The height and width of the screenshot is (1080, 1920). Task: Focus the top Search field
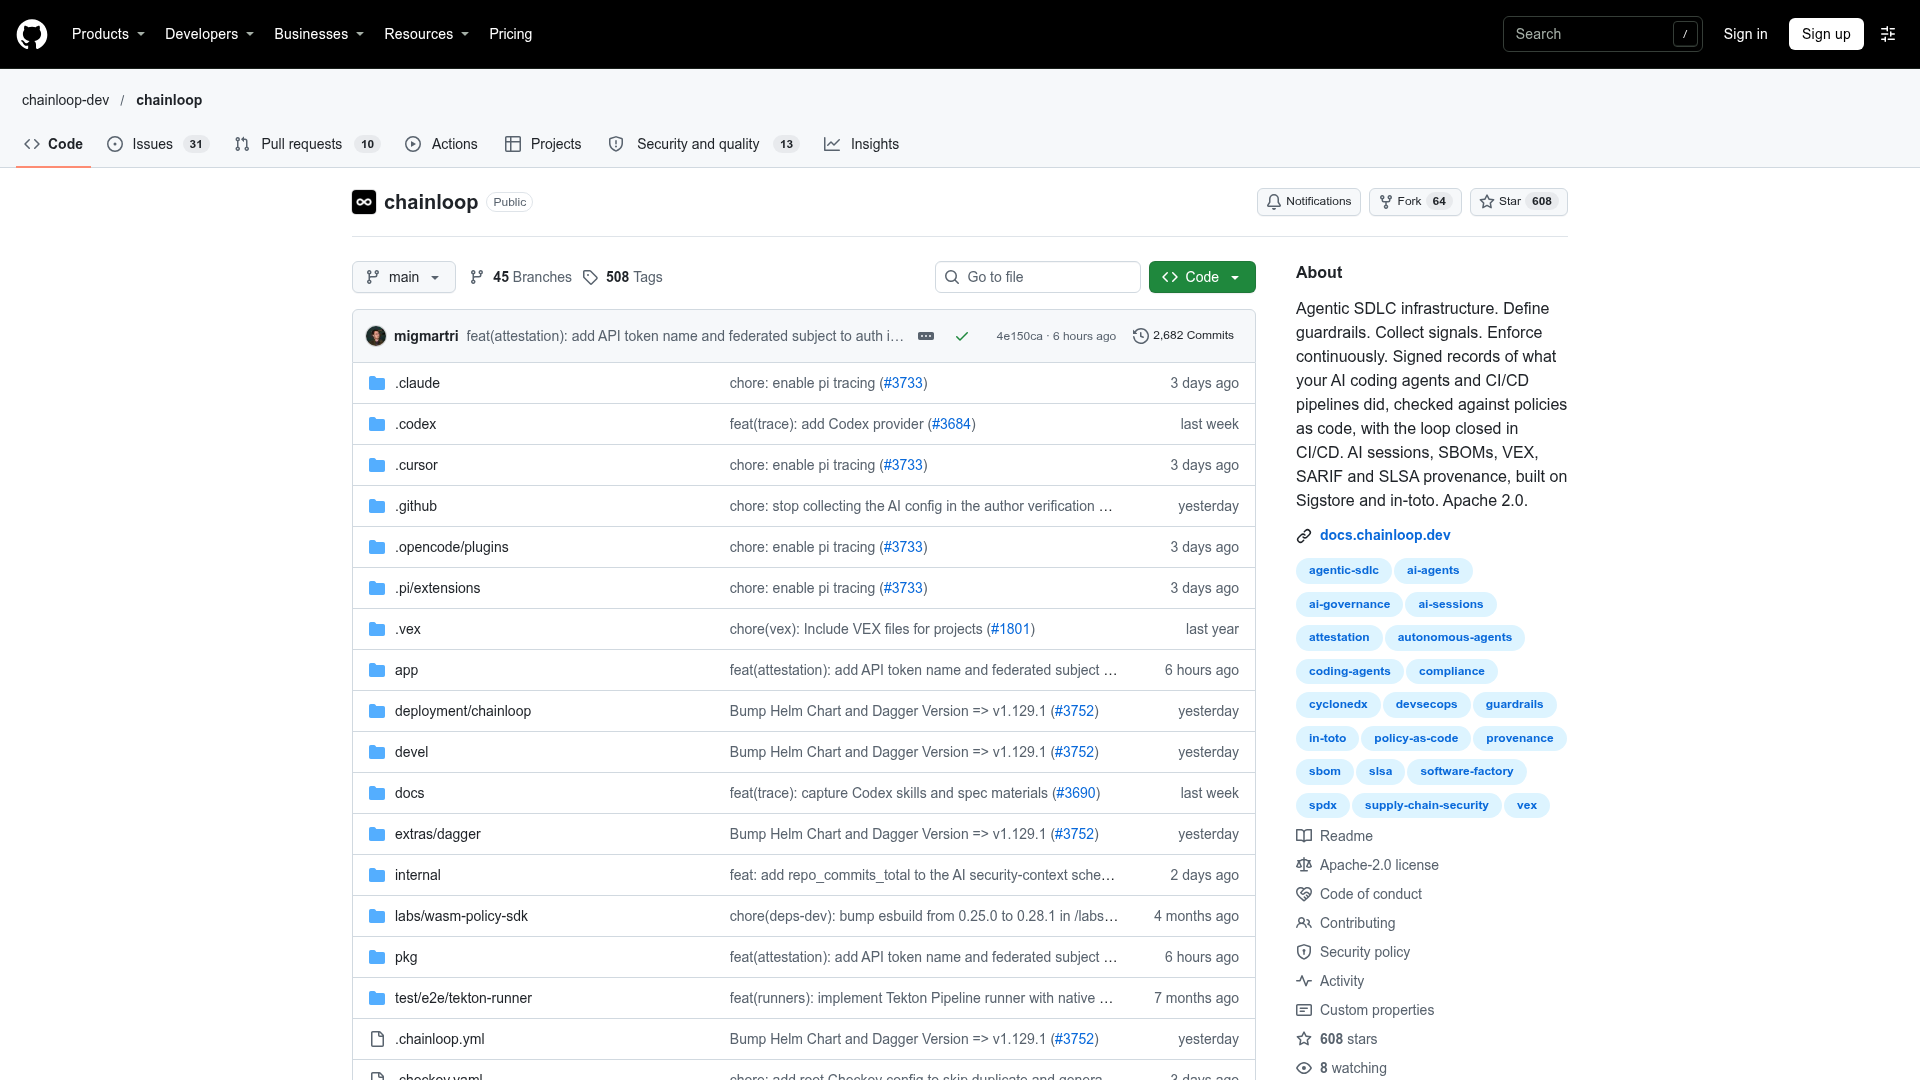coord(1602,34)
